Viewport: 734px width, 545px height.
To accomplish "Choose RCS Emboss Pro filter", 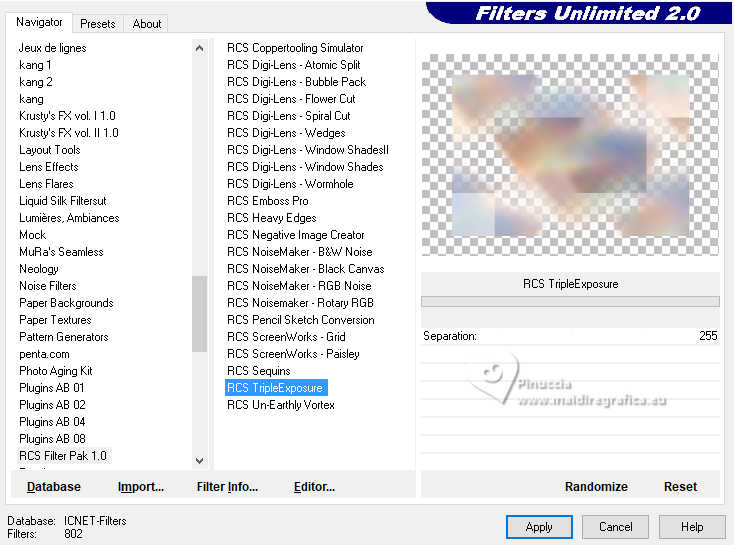I will pos(267,201).
